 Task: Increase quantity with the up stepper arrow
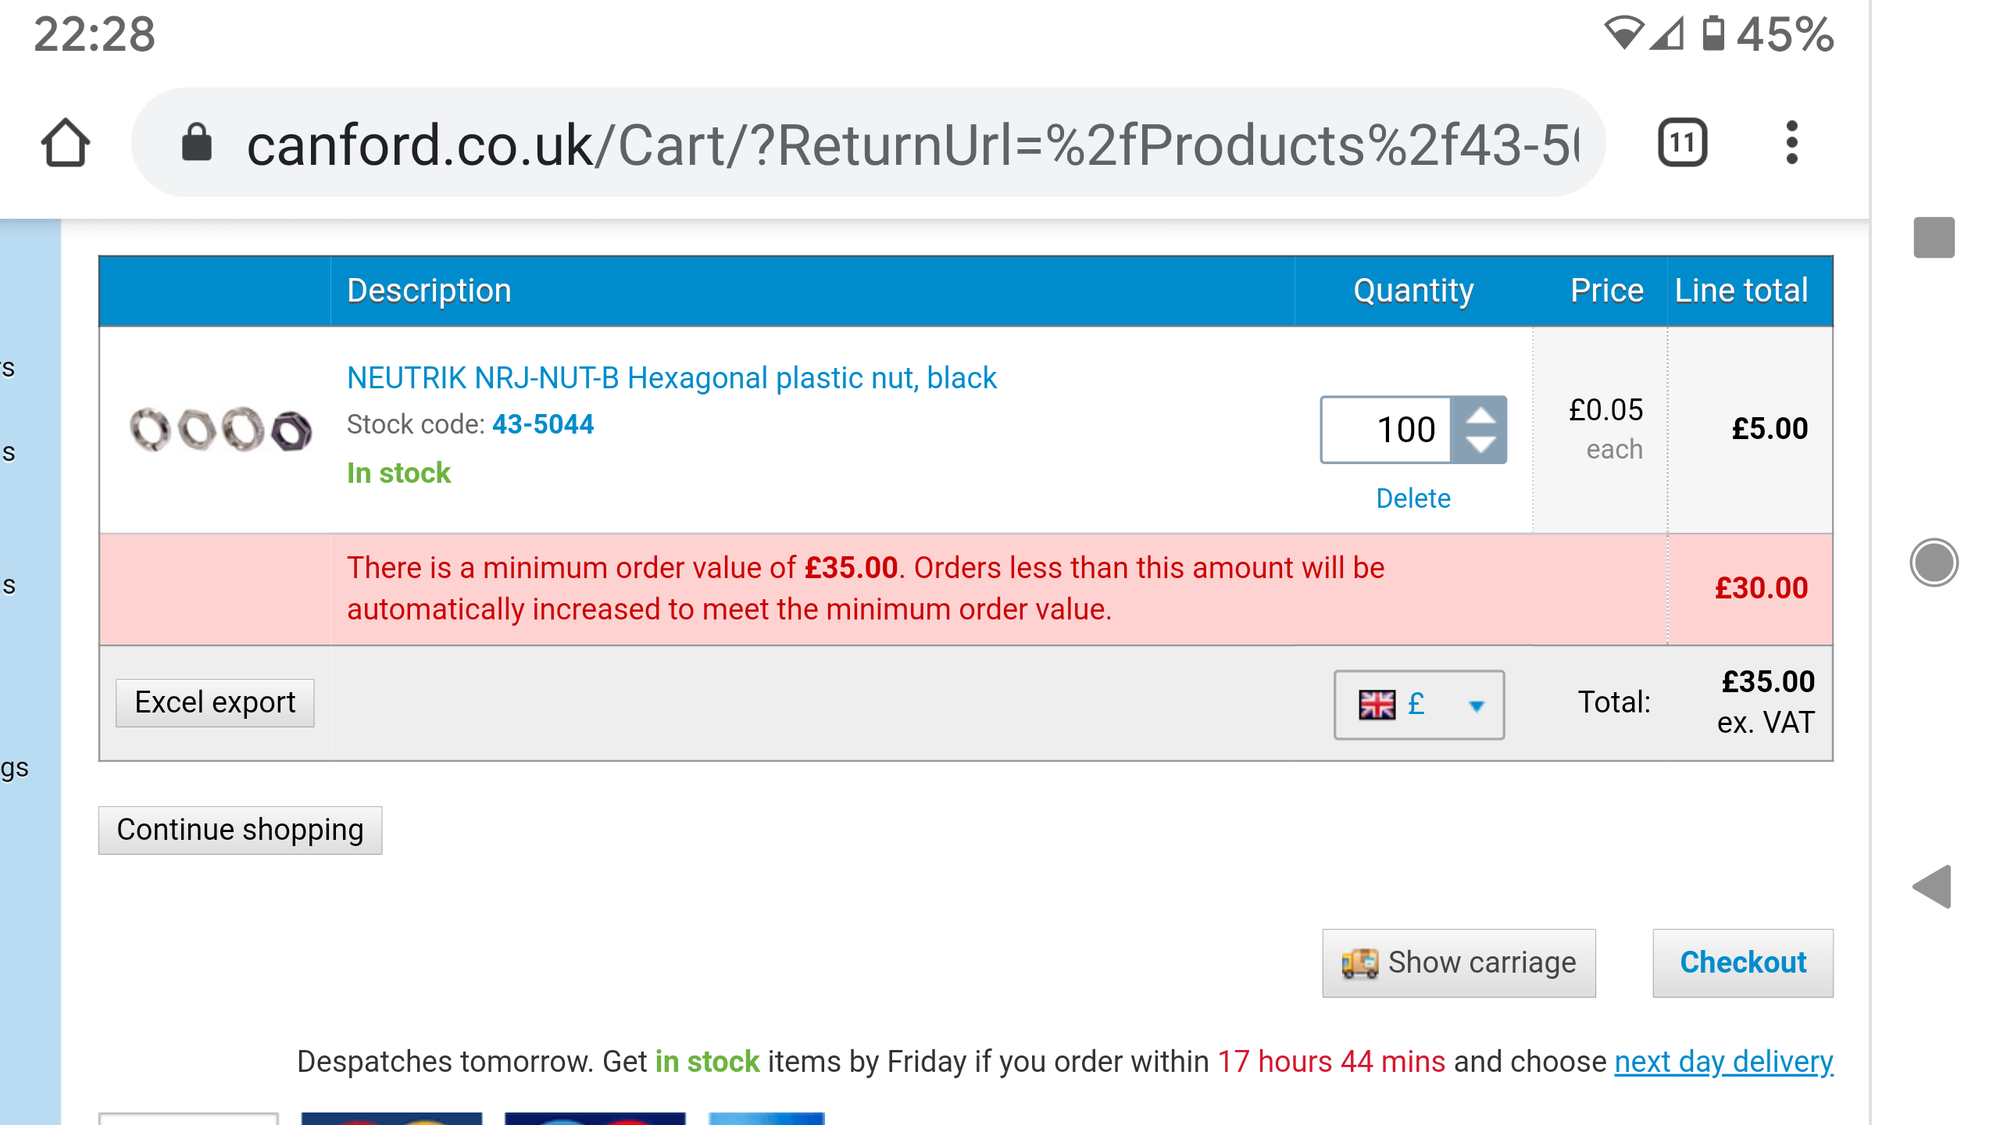click(x=1480, y=415)
